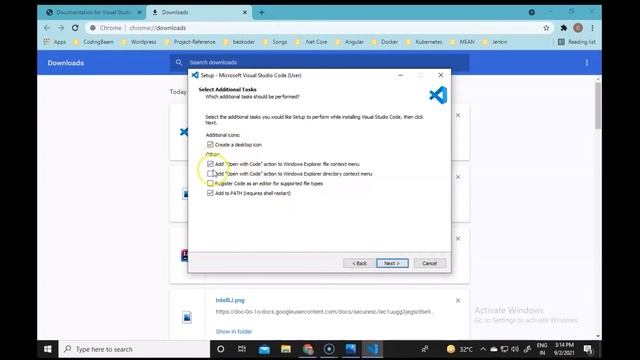Open Chrome three-dot menu
Image resolution: width=640 pixels, height=360 pixels.
tap(592, 28)
